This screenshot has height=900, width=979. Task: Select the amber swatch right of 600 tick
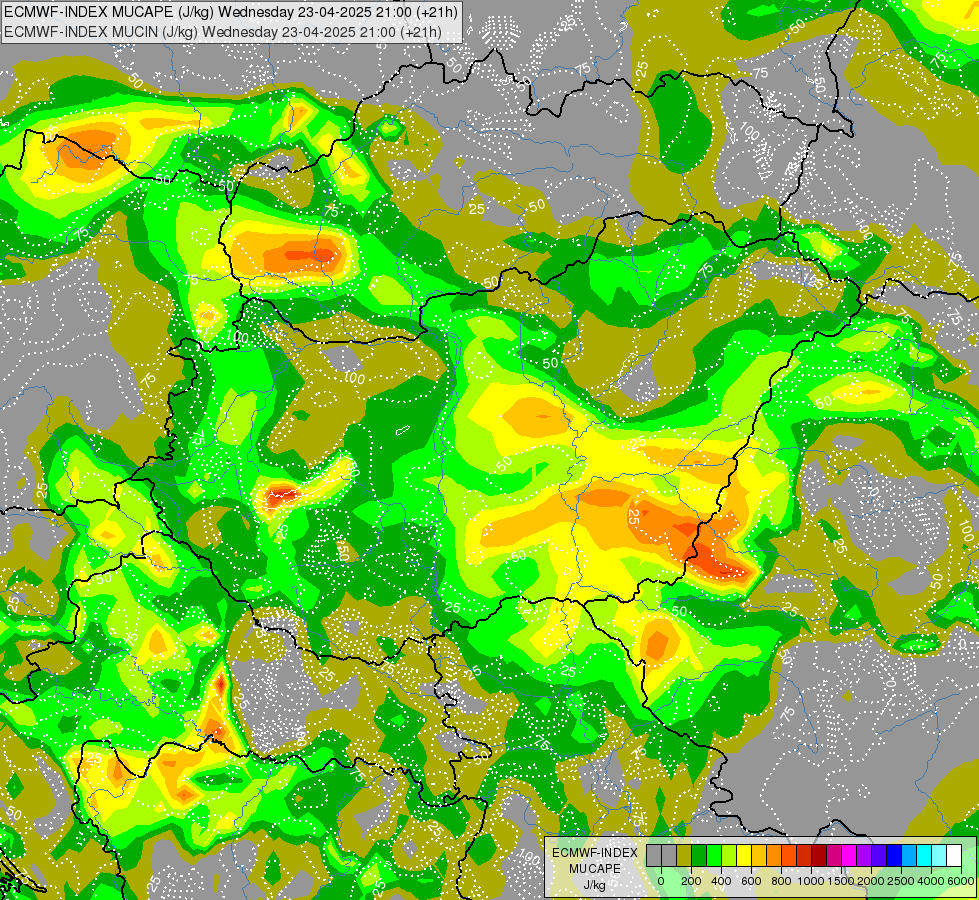(x=760, y=855)
